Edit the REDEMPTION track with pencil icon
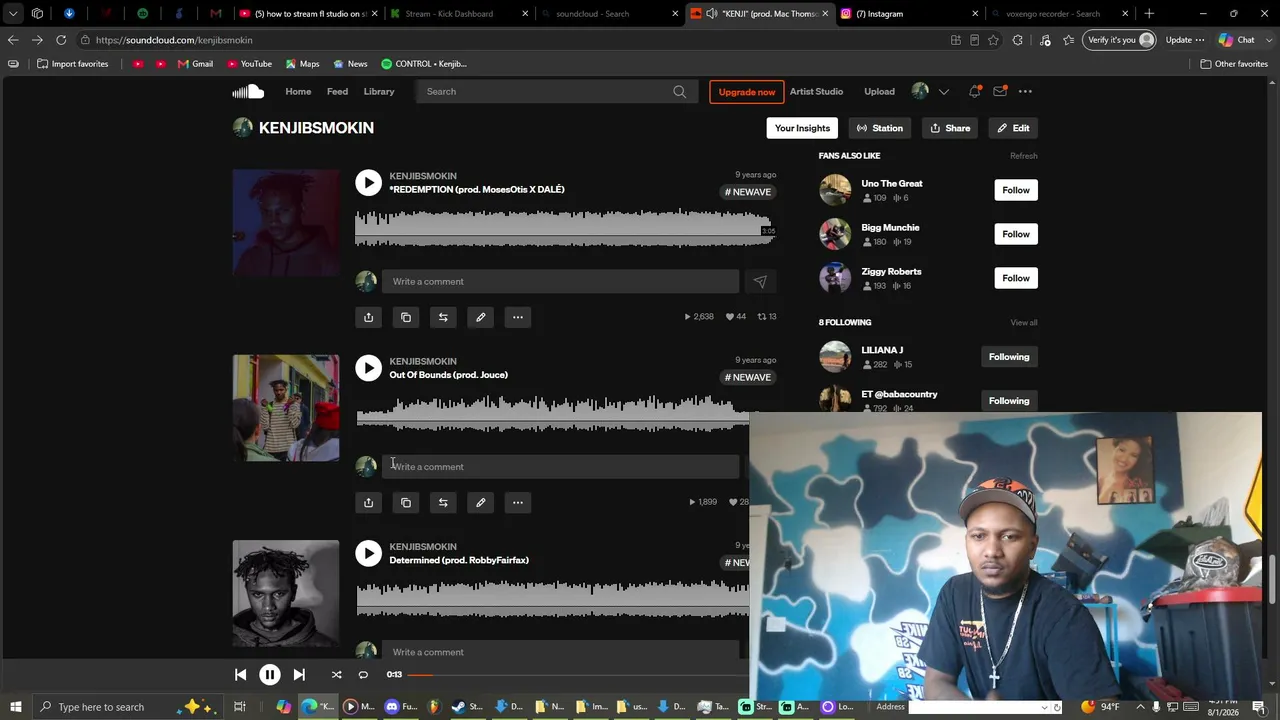1280x720 pixels. 481,317
